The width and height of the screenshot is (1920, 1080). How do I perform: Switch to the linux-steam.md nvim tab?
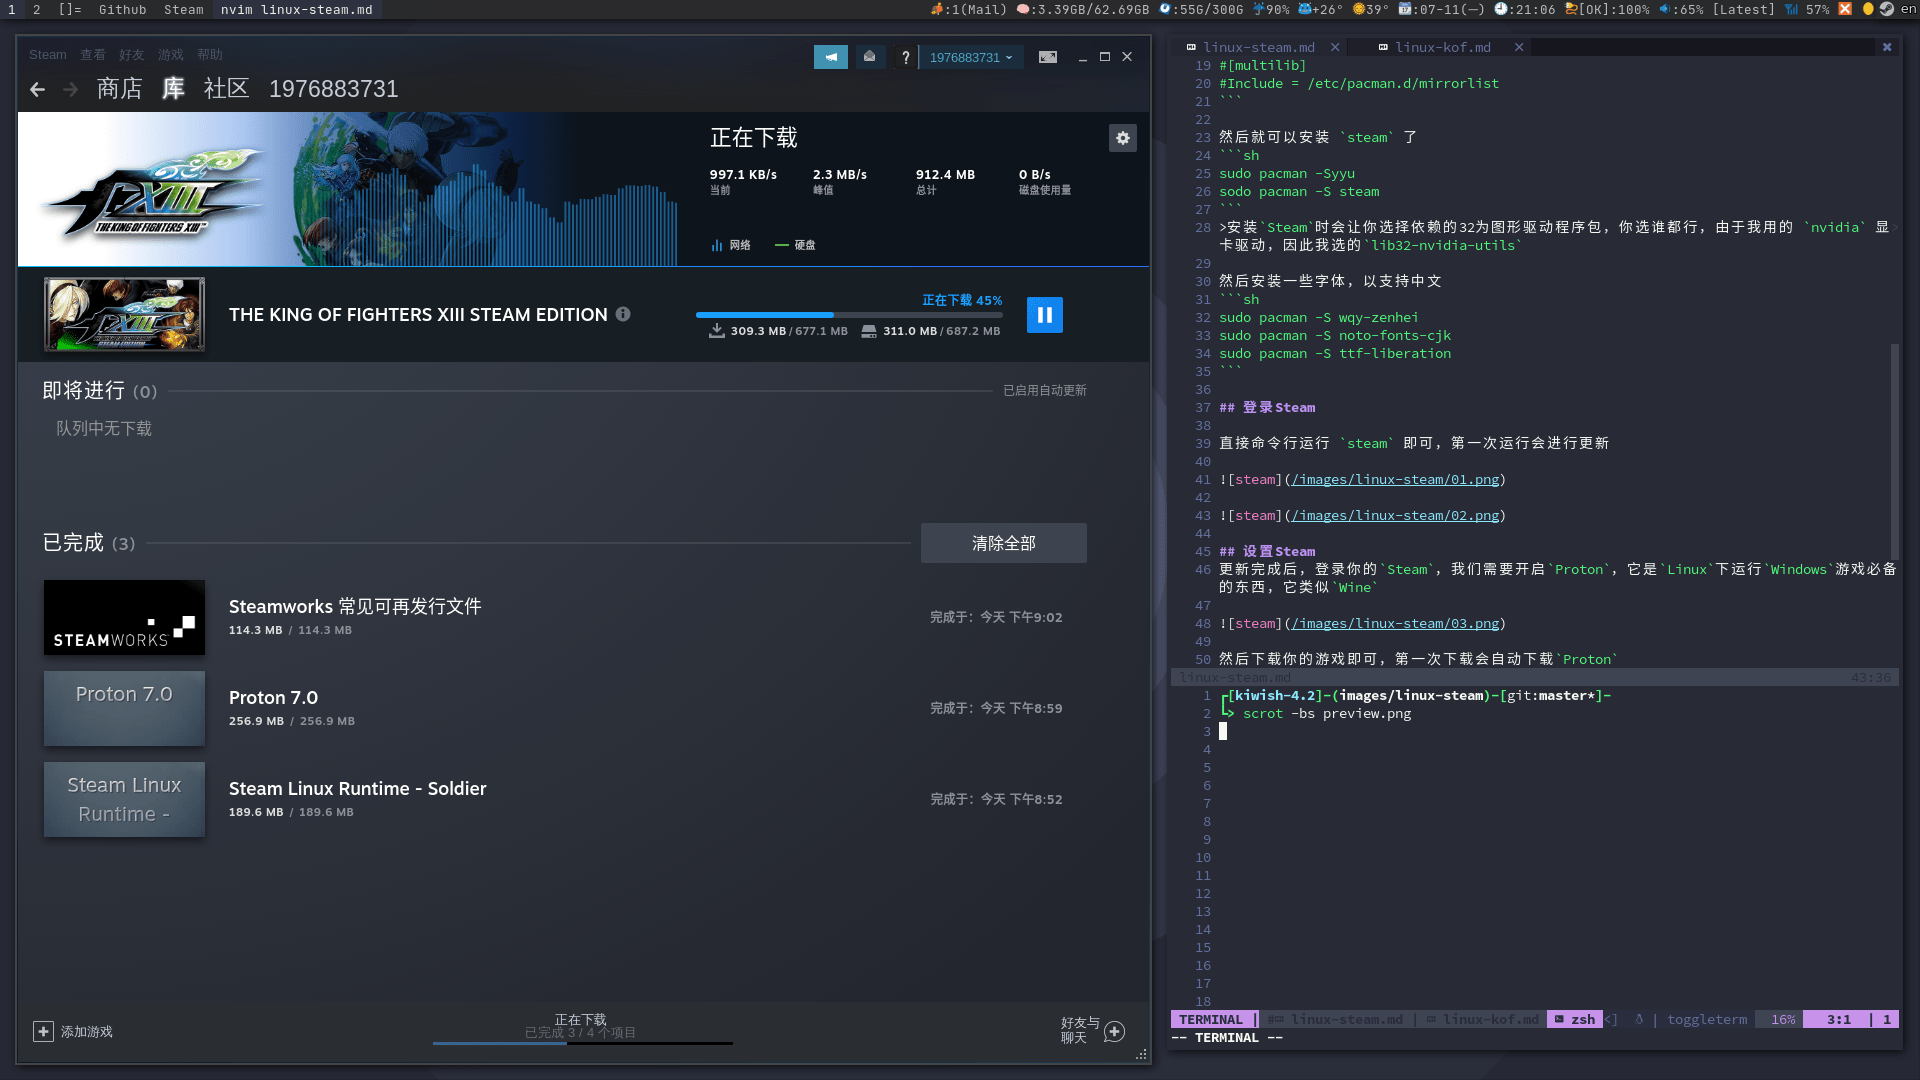coord(1259,47)
